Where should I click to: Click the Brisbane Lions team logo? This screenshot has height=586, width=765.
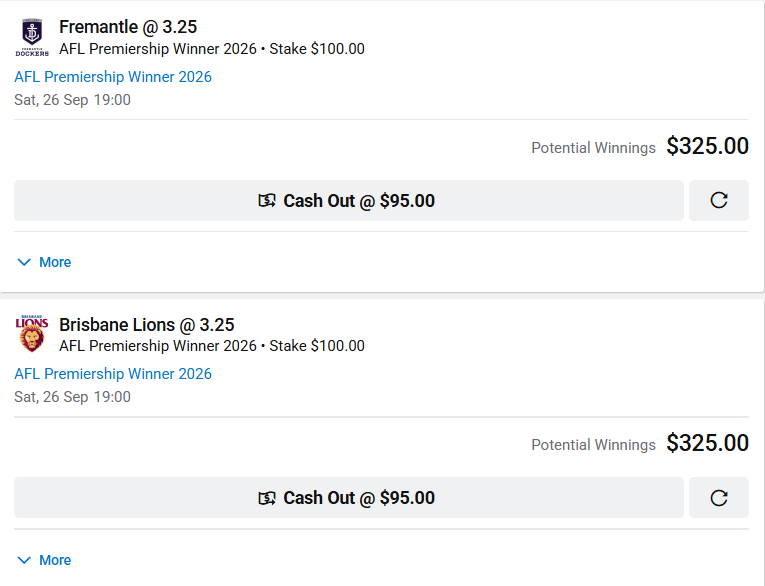[32, 334]
